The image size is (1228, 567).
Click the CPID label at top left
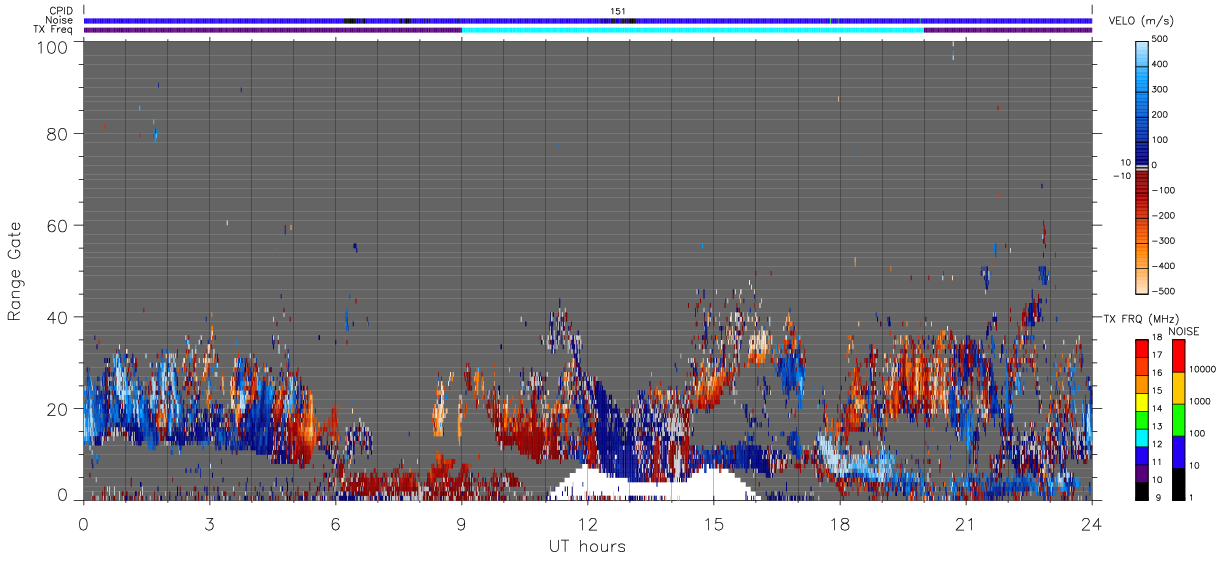click(62, 11)
